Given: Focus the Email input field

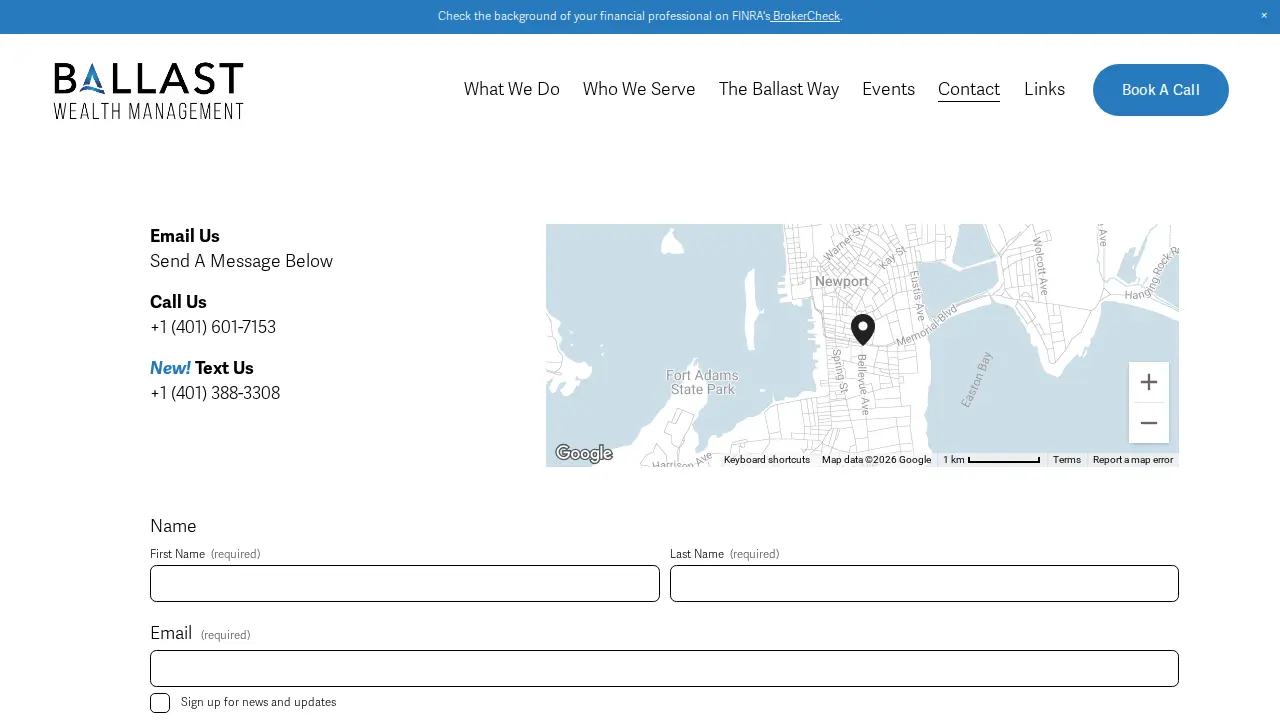Looking at the screenshot, I should 664,669.
